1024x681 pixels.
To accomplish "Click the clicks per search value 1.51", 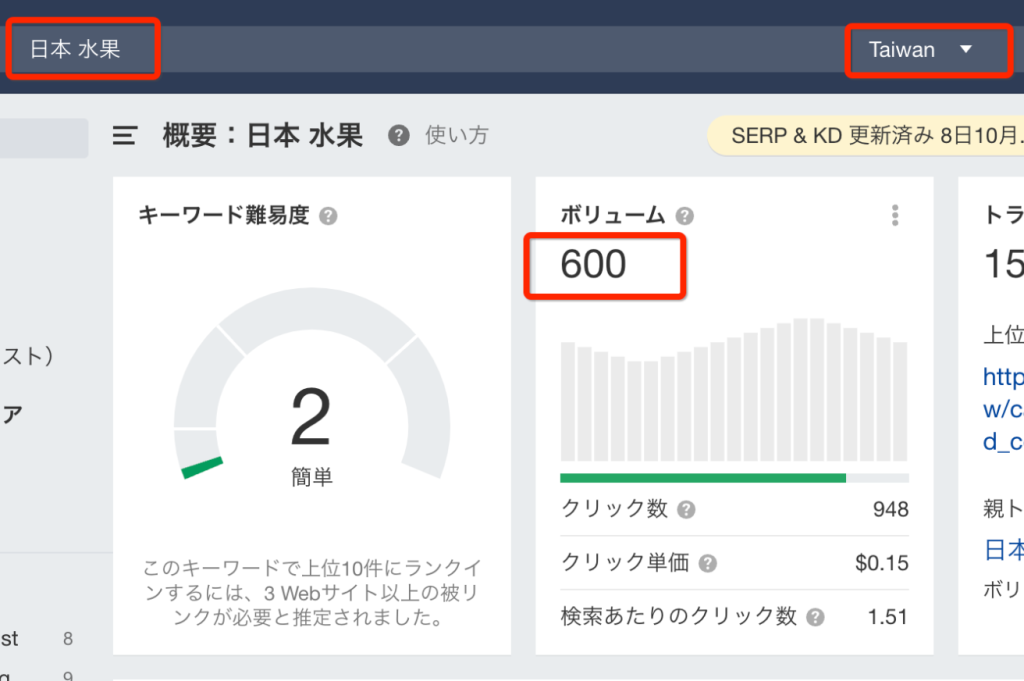I will (x=888, y=617).
